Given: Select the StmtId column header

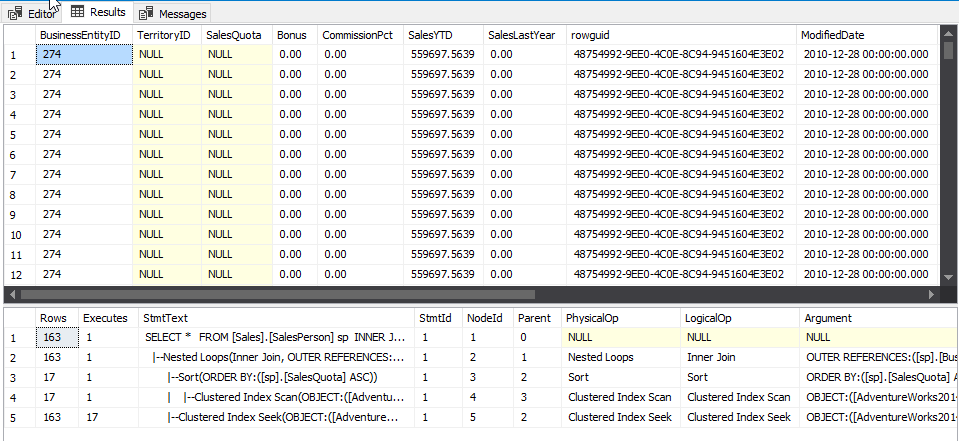Looking at the screenshot, I should (438, 318).
